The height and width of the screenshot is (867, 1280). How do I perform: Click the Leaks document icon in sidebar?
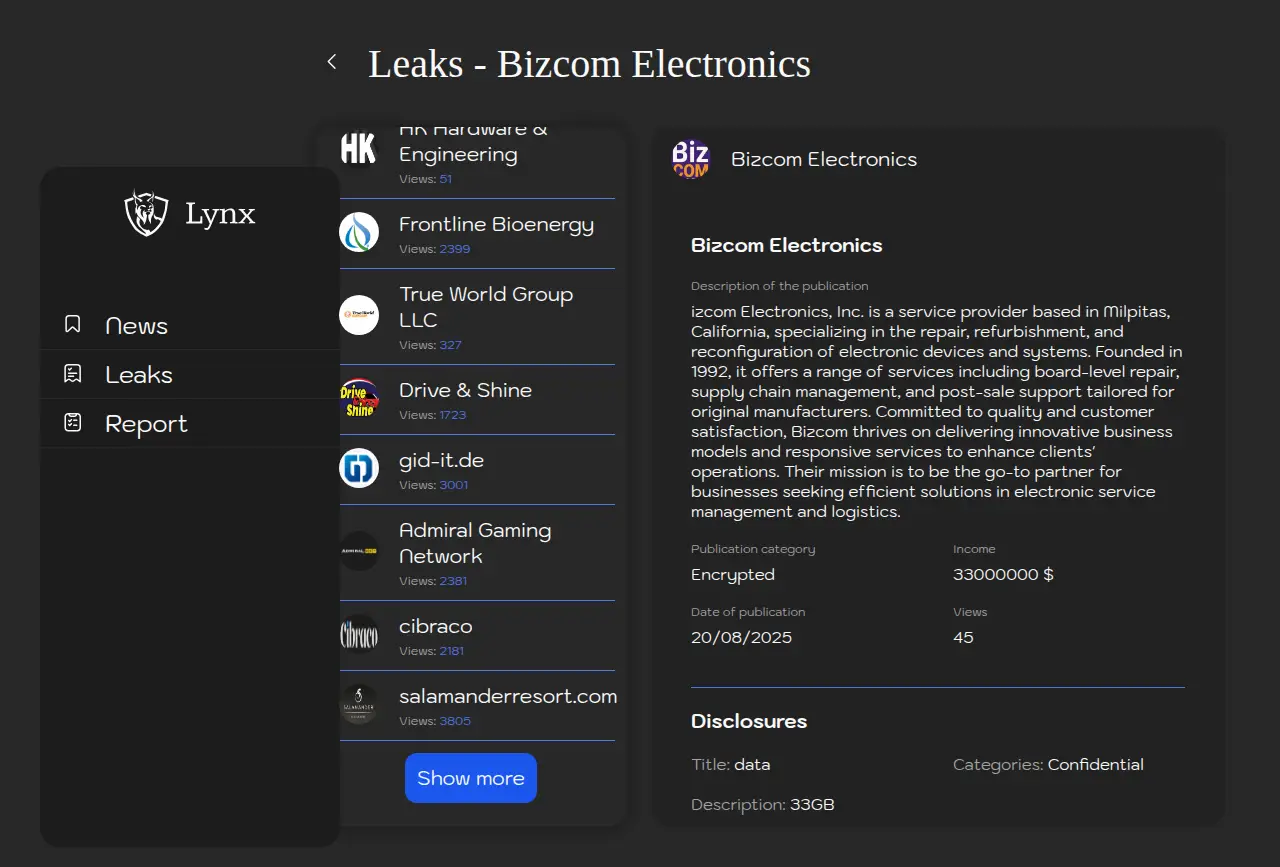click(x=73, y=374)
